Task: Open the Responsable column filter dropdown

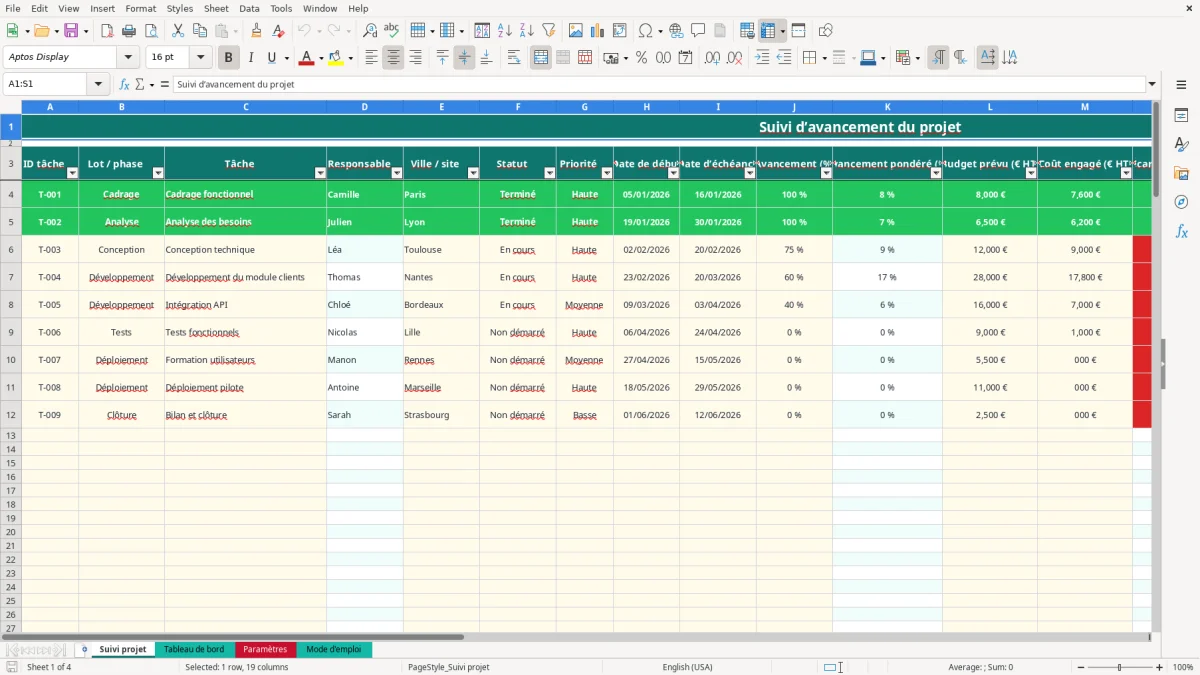Action: (397, 173)
